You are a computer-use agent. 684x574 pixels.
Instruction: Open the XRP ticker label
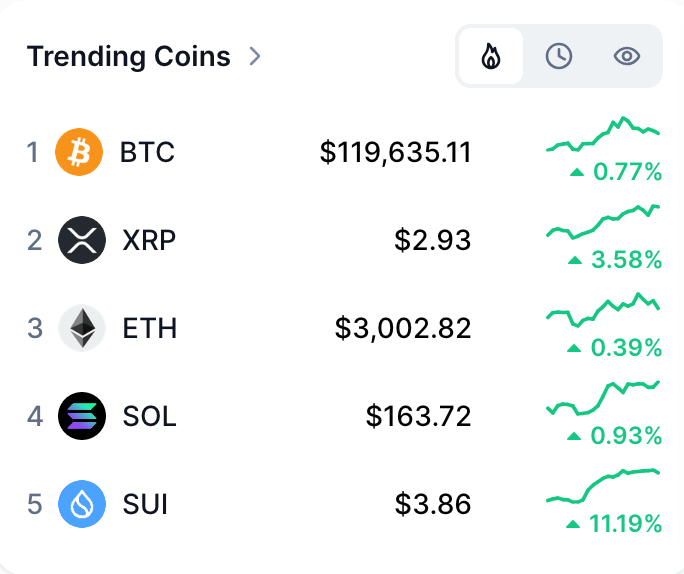[149, 240]
